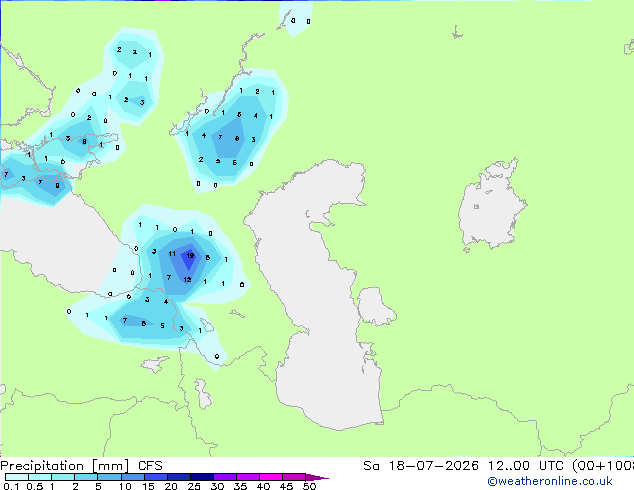Click the legend scale label "35"
Screen dimensions: 634x490
tap(240, 486)
